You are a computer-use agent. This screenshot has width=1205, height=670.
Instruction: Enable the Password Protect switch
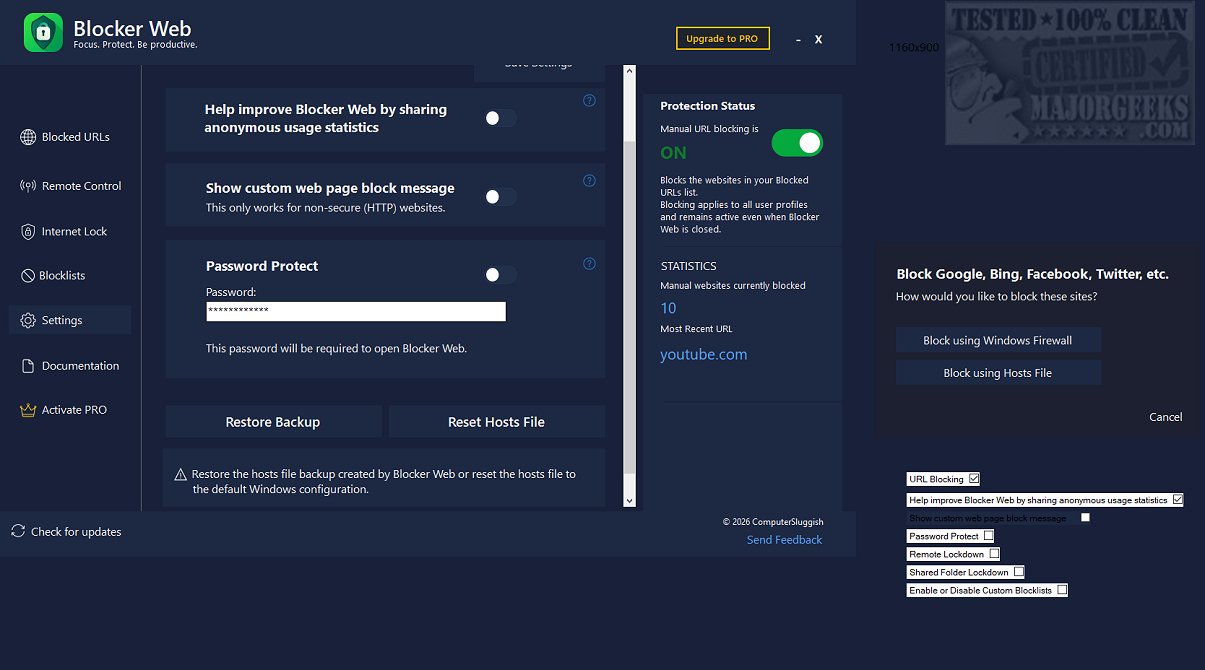[501, 274]
